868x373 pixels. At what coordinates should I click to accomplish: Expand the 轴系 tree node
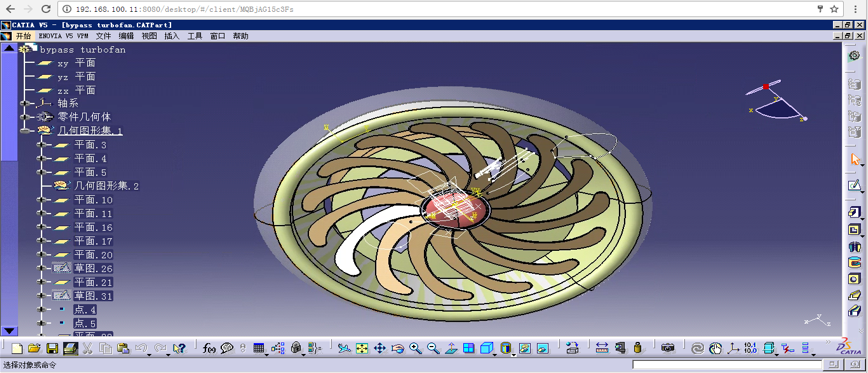point(25,103)
